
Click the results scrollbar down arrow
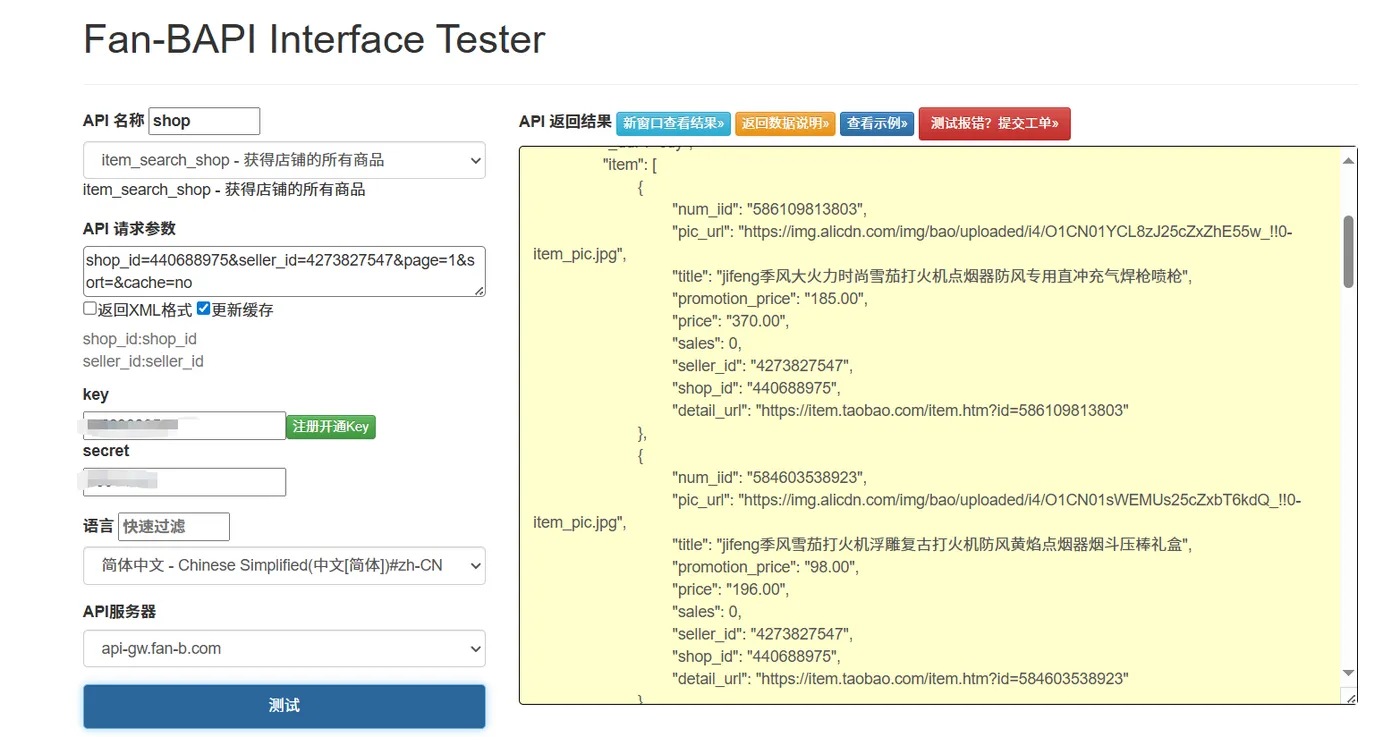click(x=1348, y=673)
